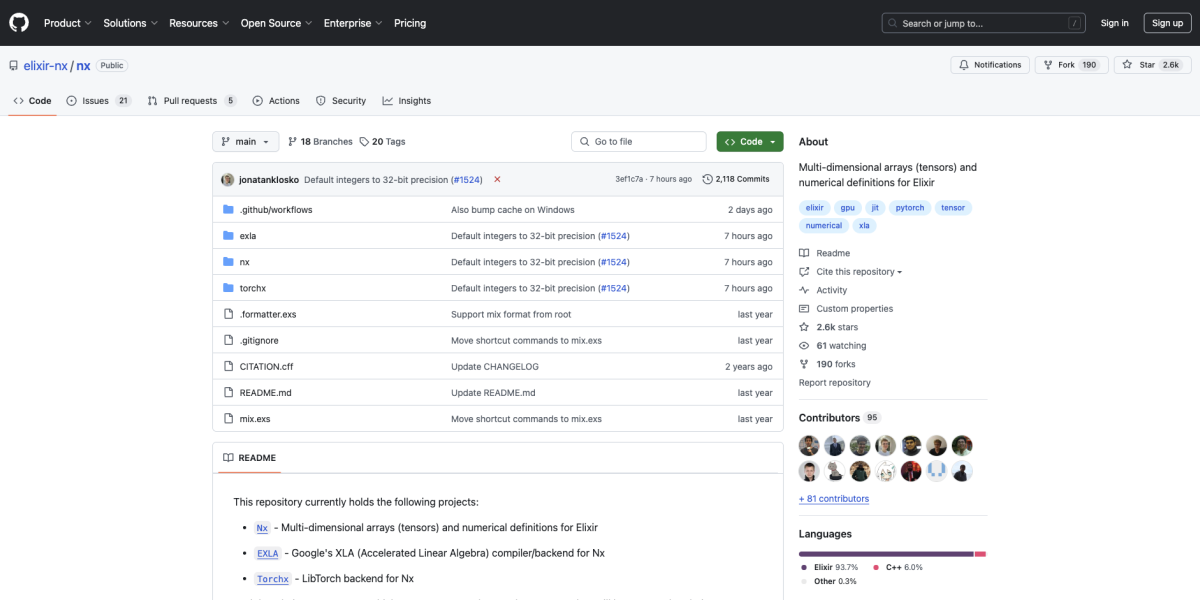Click the failed status X icon
Image resolution: width=1200 pixels, height=600 pixels.
[x=497, y=179]
